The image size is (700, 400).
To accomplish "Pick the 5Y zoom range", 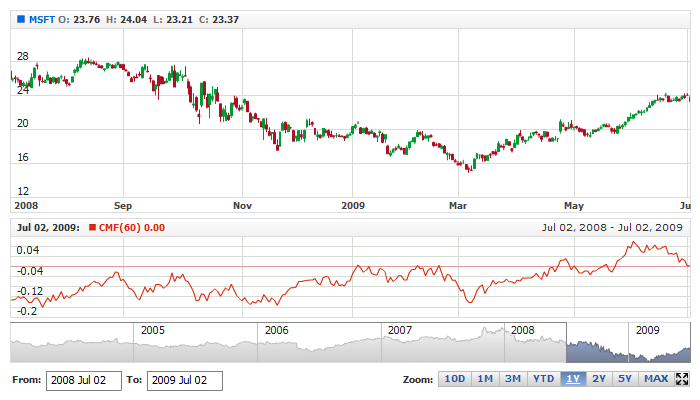I will (x=625, y=379).
